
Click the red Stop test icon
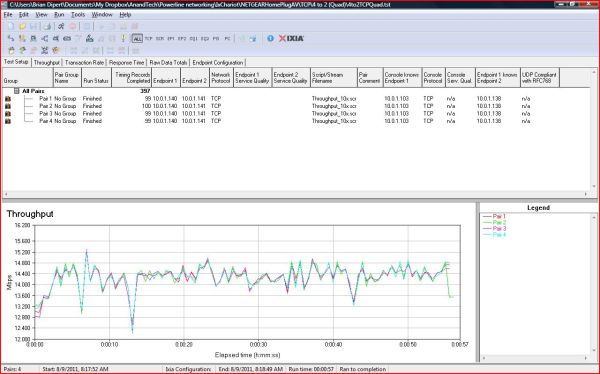72,26
